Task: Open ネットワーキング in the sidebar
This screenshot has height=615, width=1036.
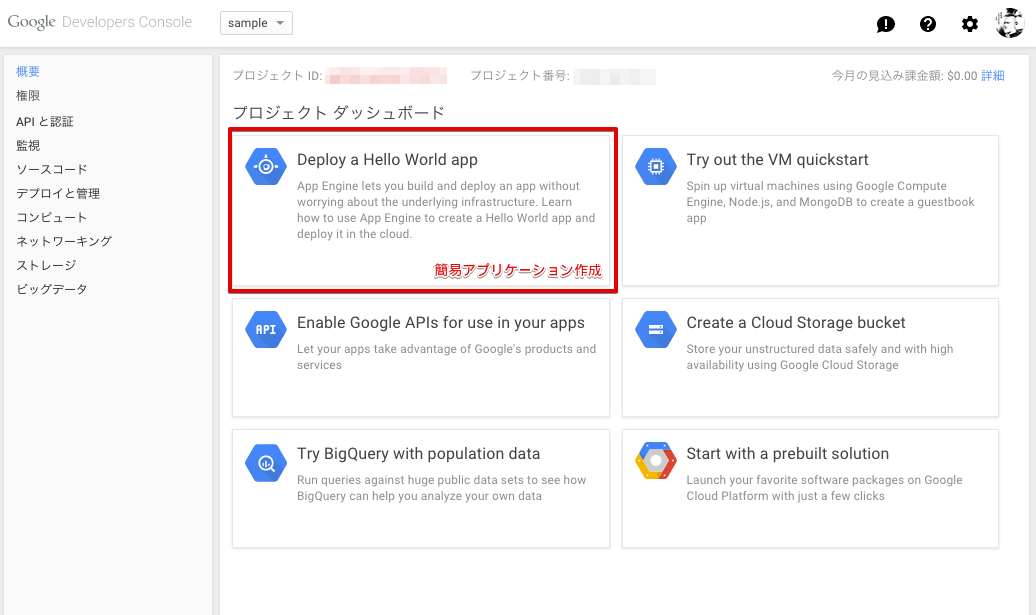Action: [64, 241]
